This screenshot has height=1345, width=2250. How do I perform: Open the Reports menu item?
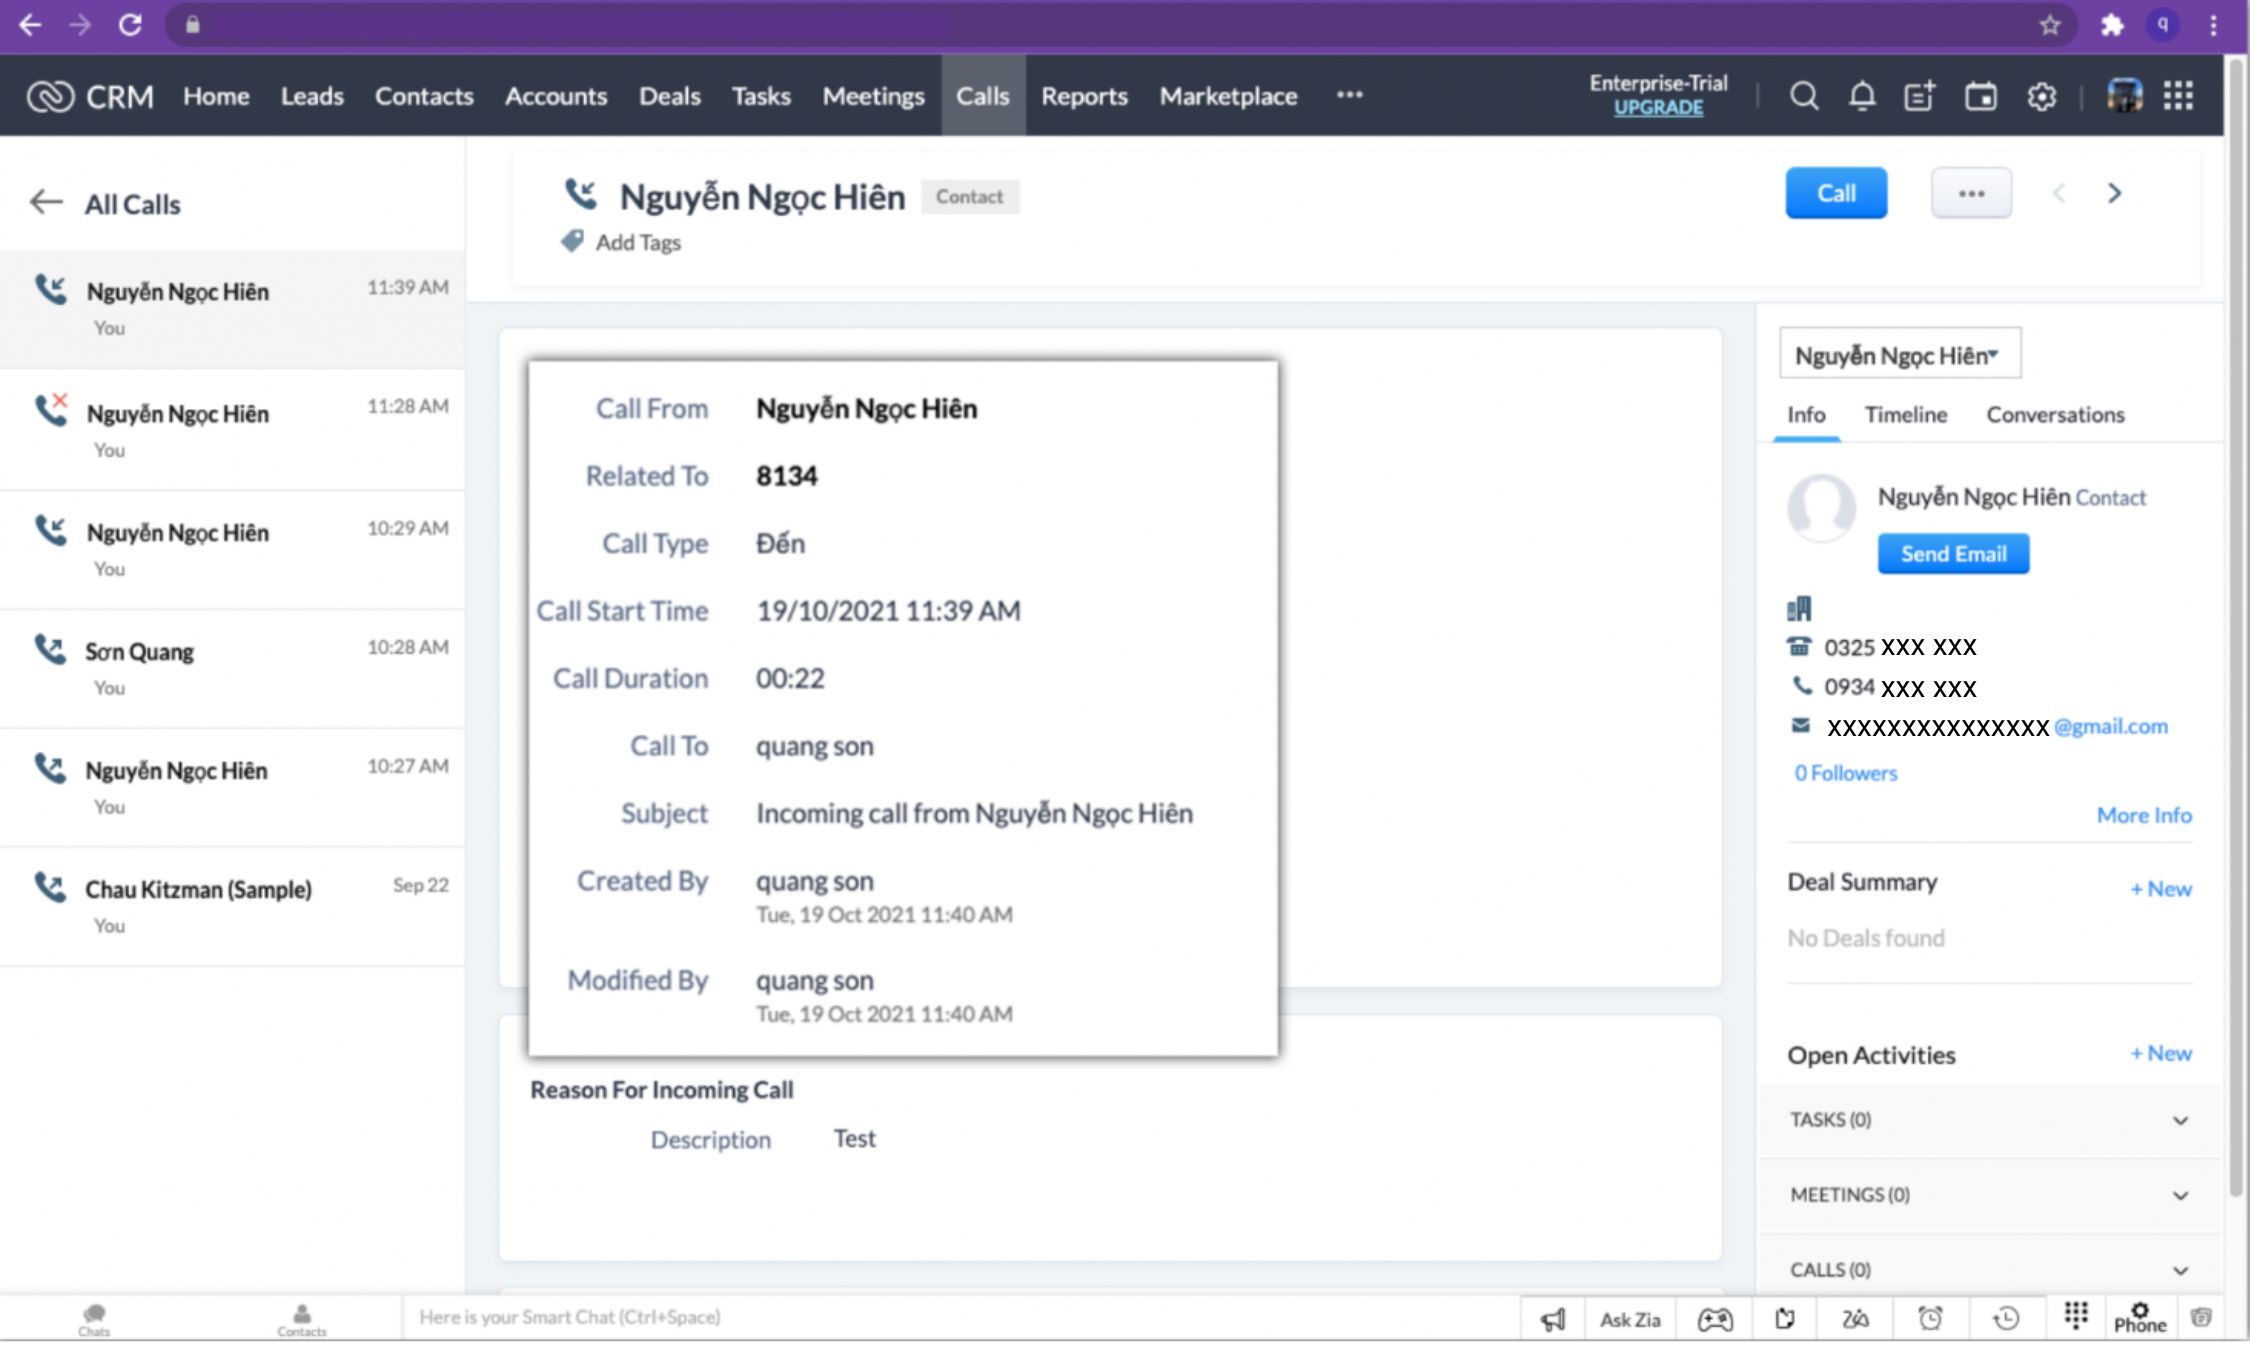(x=1084, y=96)
